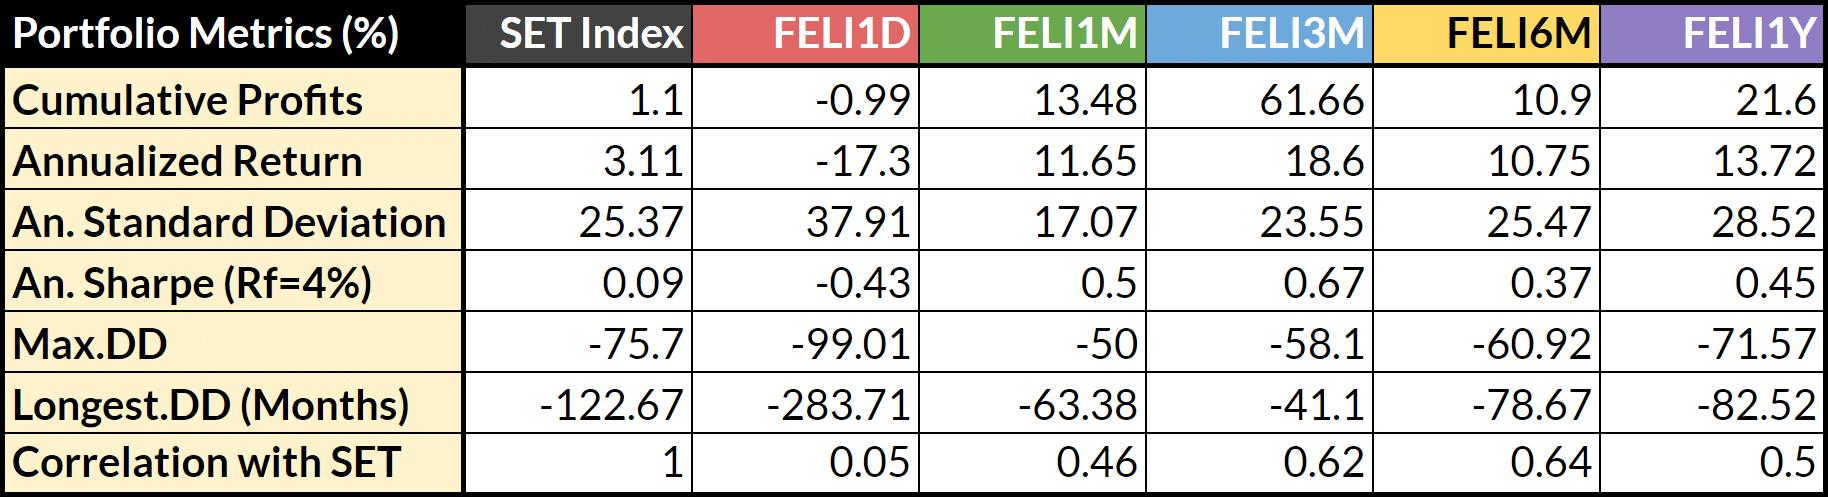Click the SET Index column header

coord(579,34)
